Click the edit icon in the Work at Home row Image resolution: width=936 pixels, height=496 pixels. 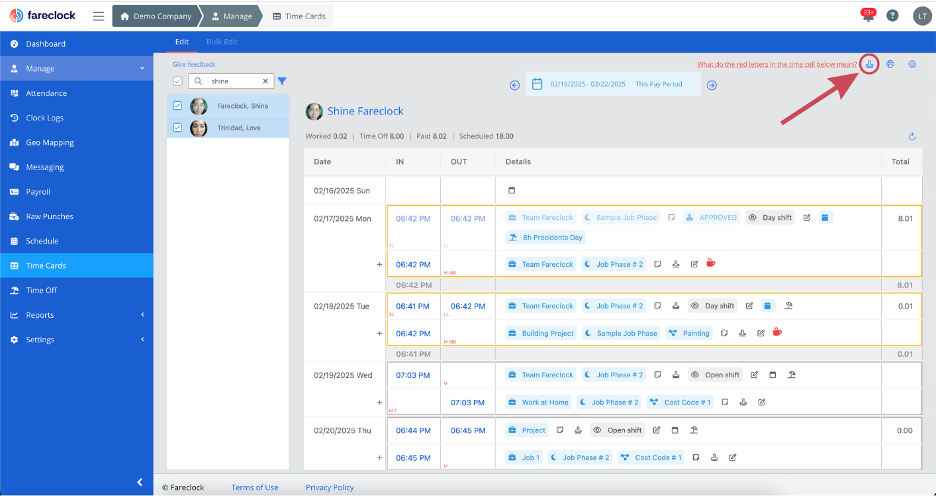coord(762,402)
